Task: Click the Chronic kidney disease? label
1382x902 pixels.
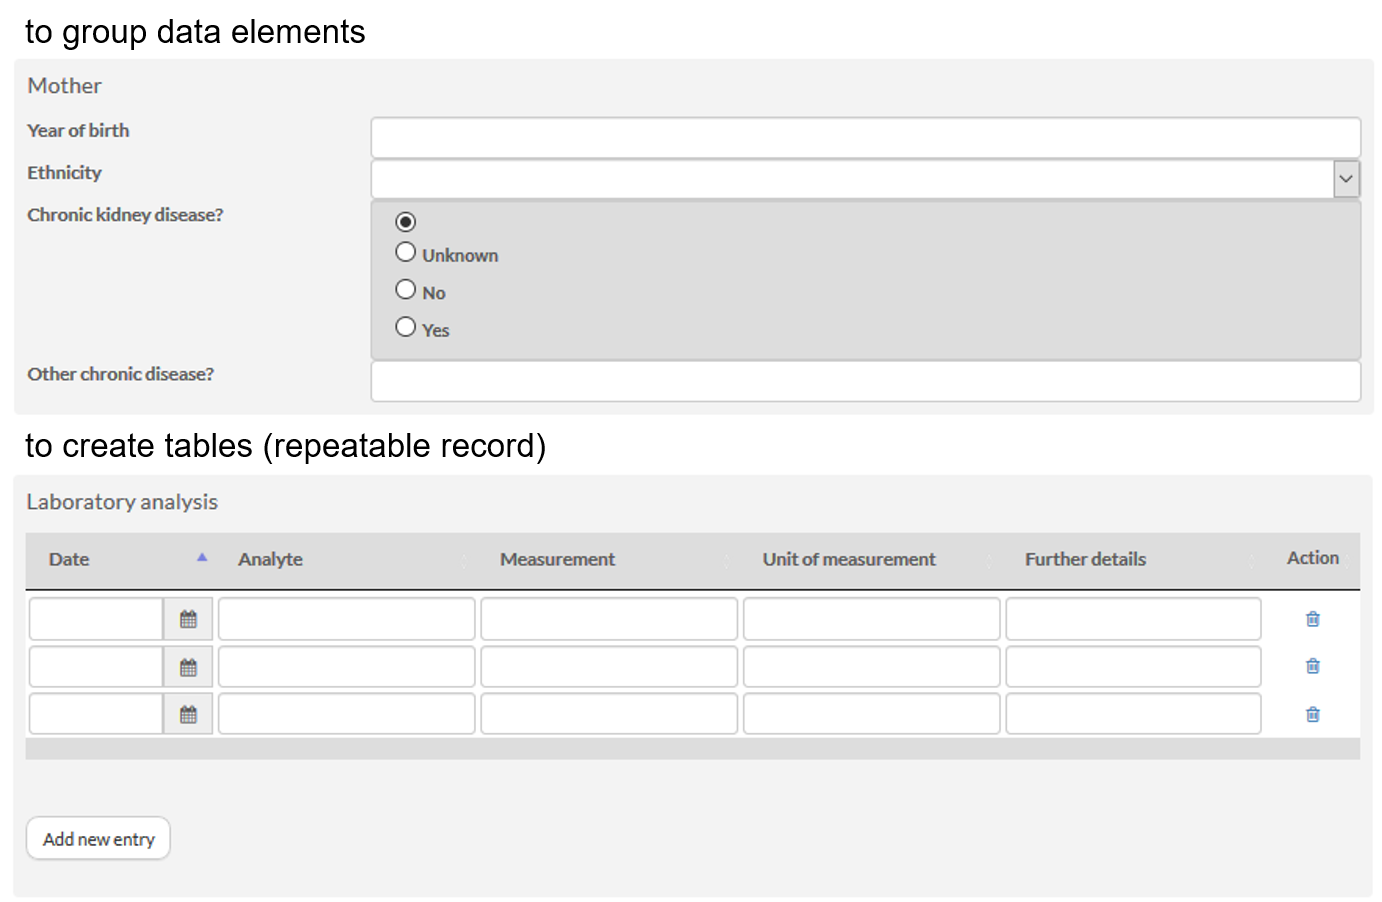Action: coord(125,214)
